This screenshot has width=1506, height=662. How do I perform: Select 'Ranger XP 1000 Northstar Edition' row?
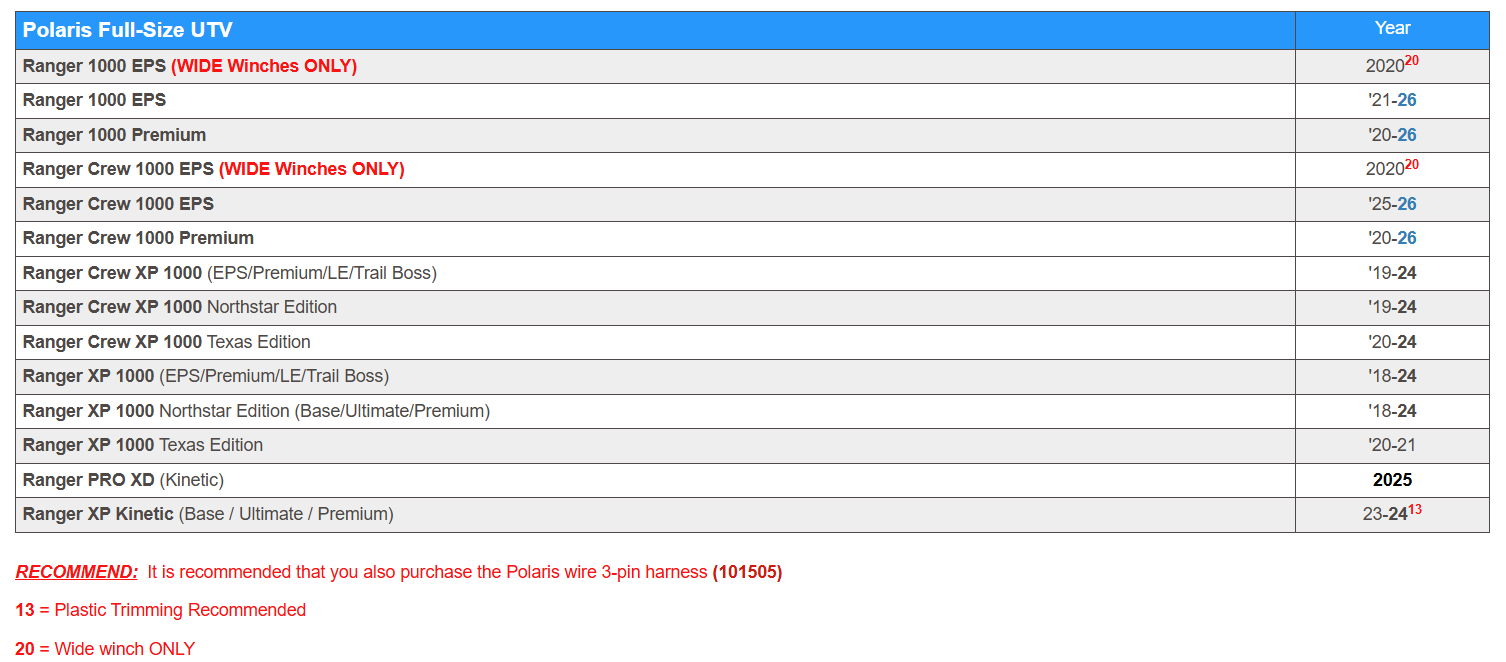click(752, 411)
